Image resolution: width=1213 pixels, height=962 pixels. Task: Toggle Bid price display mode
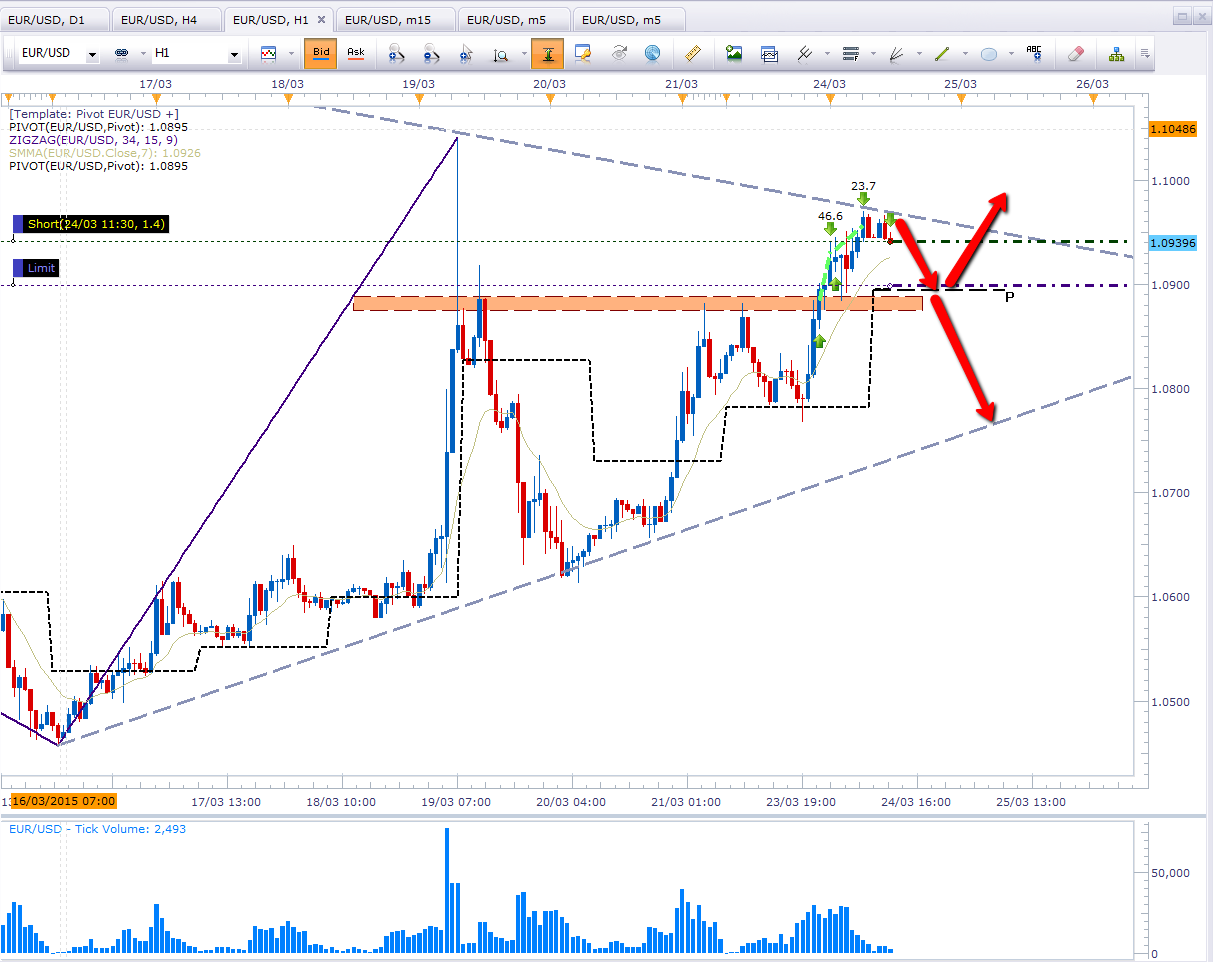coord(320,52)
